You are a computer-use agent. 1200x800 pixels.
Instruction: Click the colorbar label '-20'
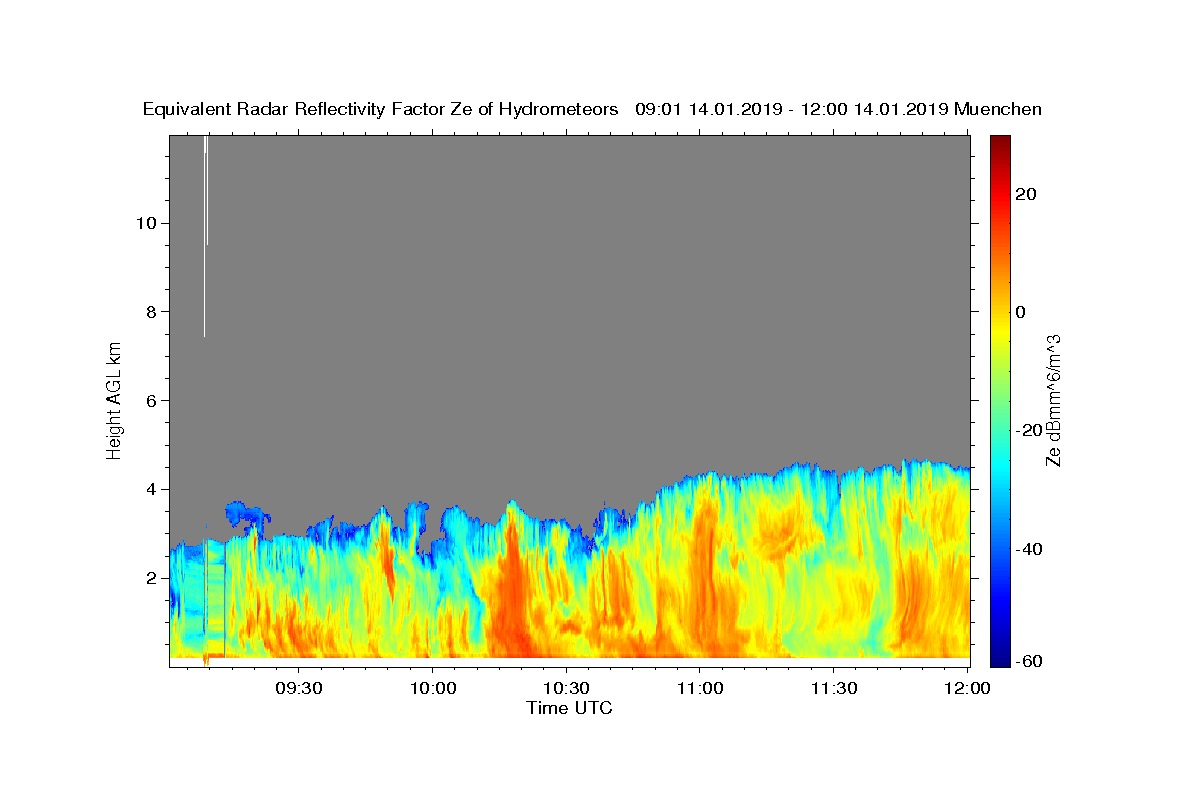pos(1028,430)
